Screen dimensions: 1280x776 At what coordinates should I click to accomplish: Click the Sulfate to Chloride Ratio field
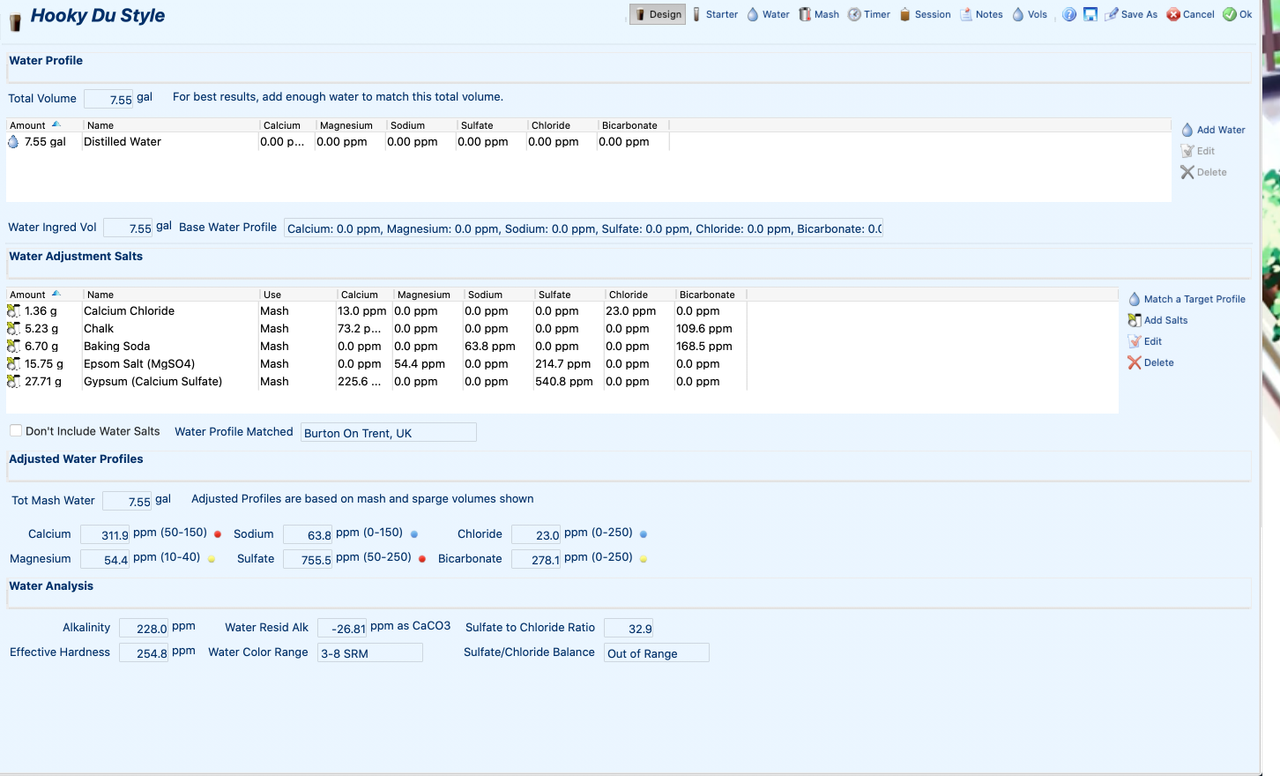pyautogui.click(x=629, y=628)
